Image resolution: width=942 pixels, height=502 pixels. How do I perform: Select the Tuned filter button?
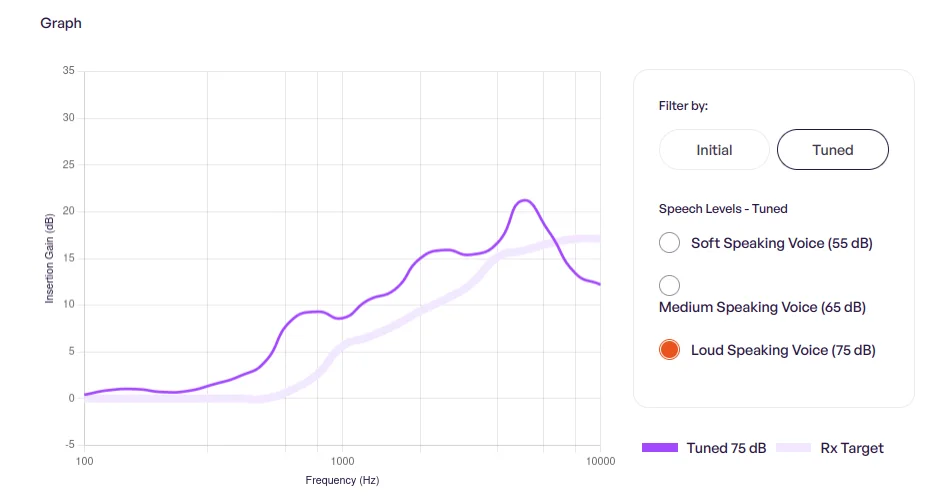click(833, 150)
